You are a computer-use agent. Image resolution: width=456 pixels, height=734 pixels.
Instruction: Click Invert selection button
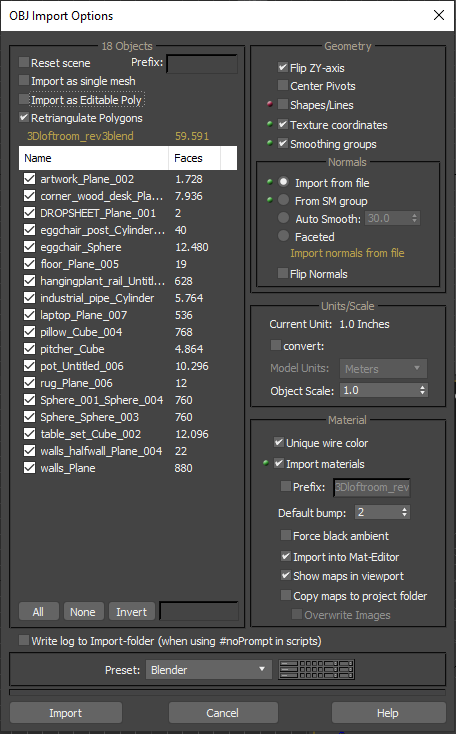[132, 611]
